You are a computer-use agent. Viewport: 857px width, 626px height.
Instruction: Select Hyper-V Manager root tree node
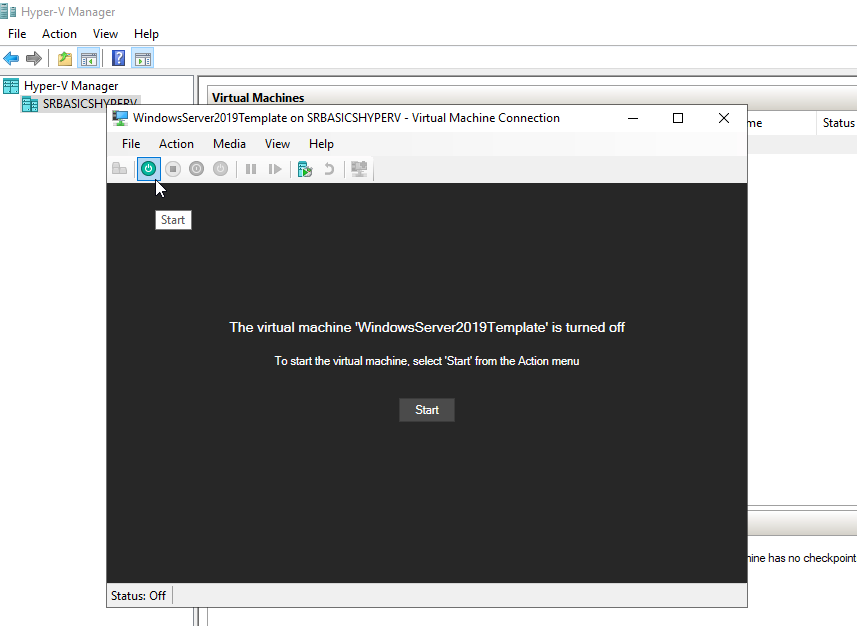[x=71, y=86]
